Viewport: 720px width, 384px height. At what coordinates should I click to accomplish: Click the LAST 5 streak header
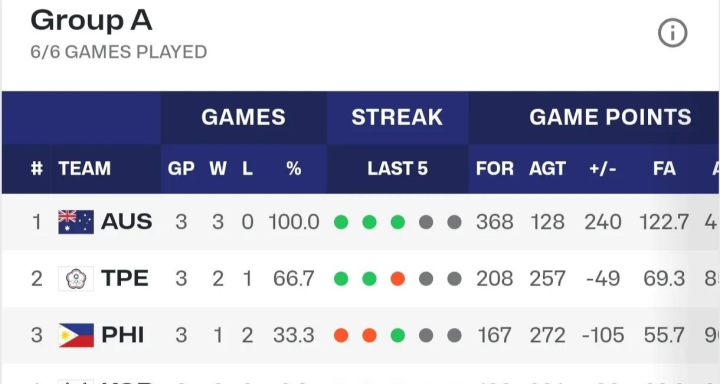[x=398, y=169]
